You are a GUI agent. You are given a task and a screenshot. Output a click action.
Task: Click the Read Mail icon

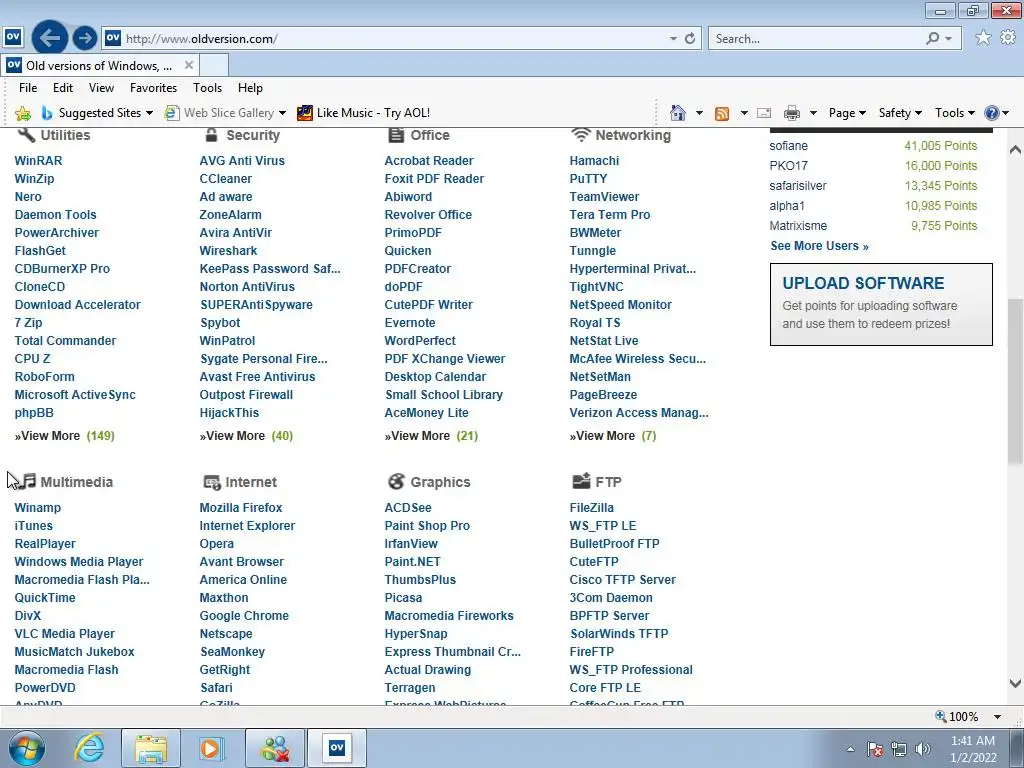(x=764, y=113)
